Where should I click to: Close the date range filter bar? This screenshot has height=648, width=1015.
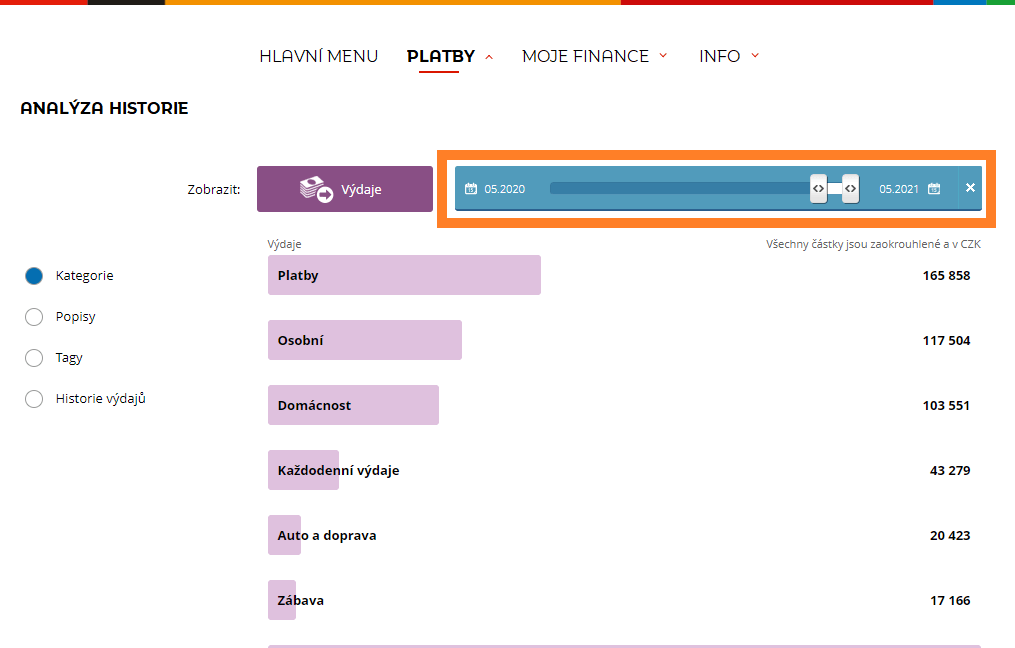pyautogui.click(x=970, y=188)
